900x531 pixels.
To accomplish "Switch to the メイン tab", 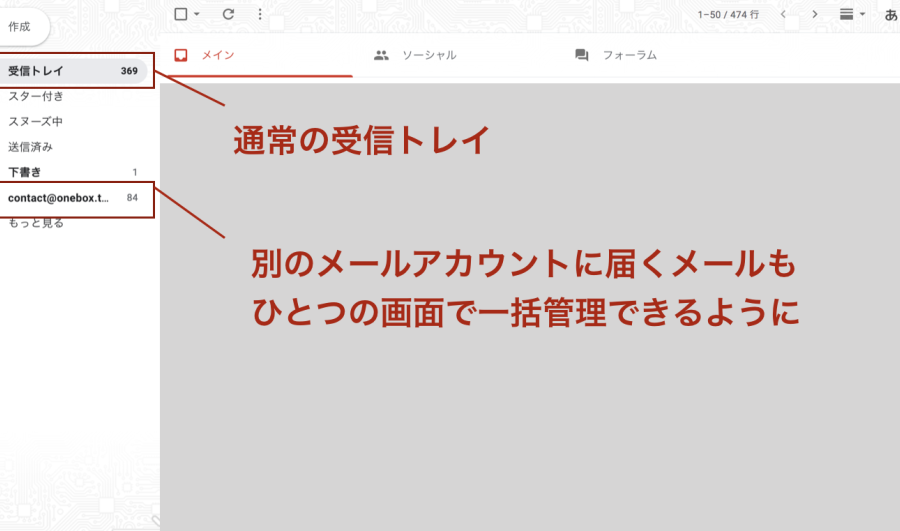I will pos(206,55).
